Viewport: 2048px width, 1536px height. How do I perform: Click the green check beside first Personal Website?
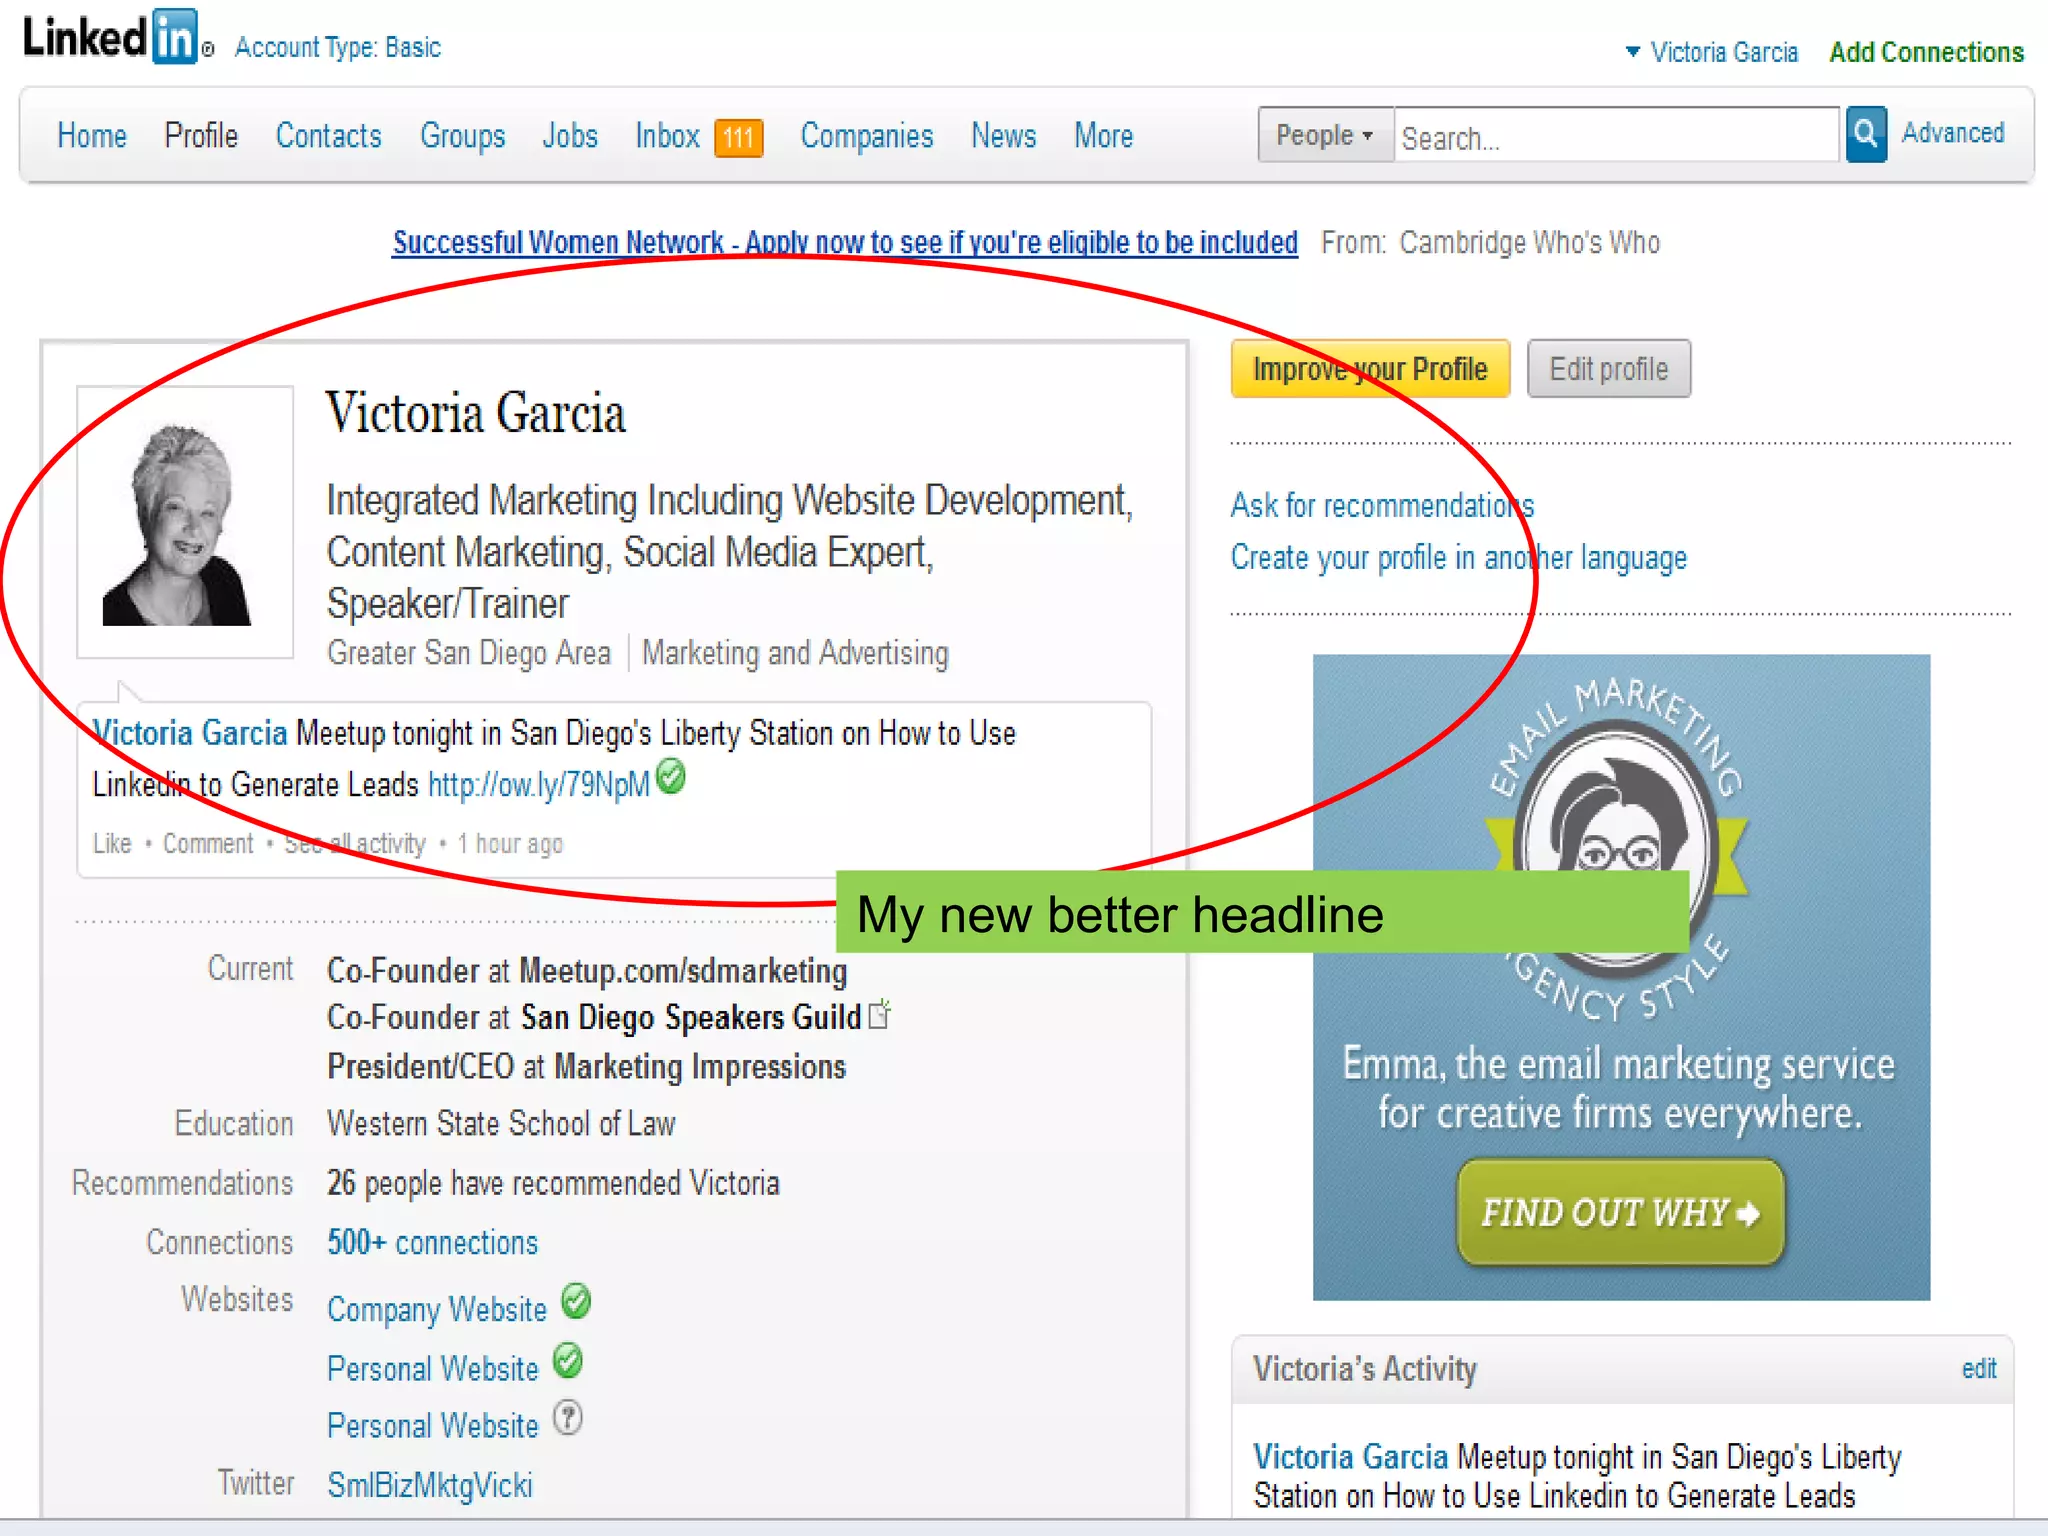pyautogui.click(x=568, y=1360)
